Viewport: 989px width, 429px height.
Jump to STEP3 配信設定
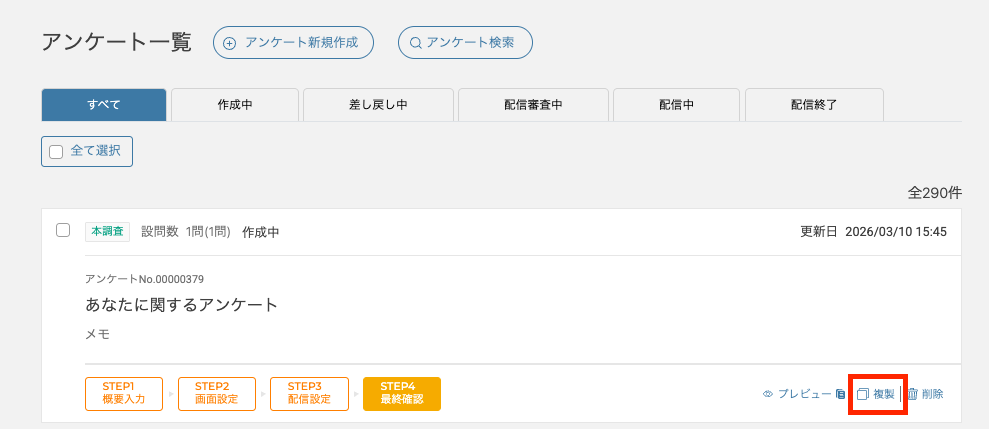coord(308,393)
